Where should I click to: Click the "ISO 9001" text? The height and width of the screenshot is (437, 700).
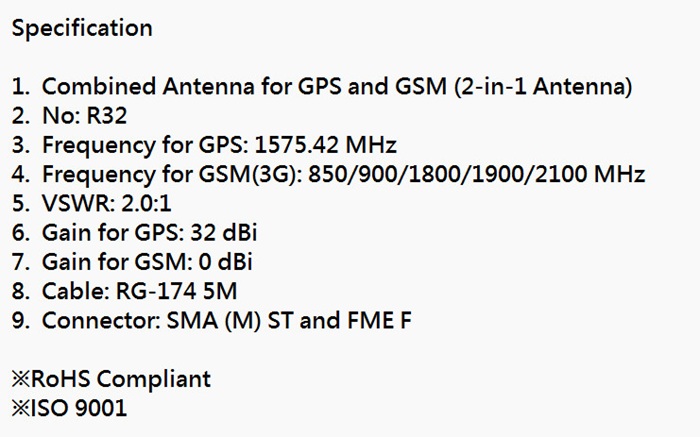click(80, 409)
